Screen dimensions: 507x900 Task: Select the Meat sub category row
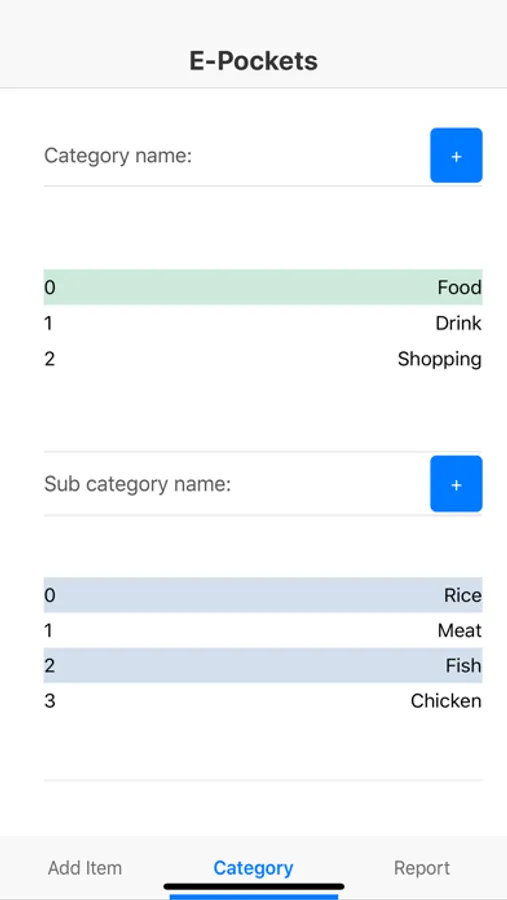263,631
